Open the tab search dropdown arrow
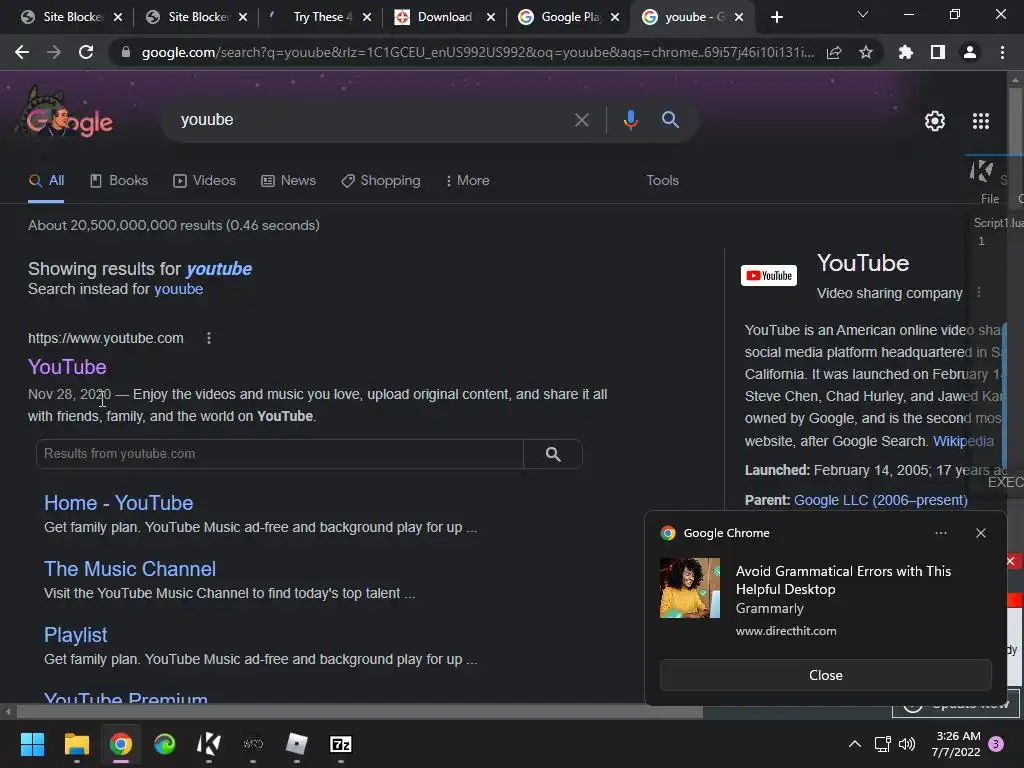The width and height of the screenshot is (1024, 768). click(x=863, y=14)
